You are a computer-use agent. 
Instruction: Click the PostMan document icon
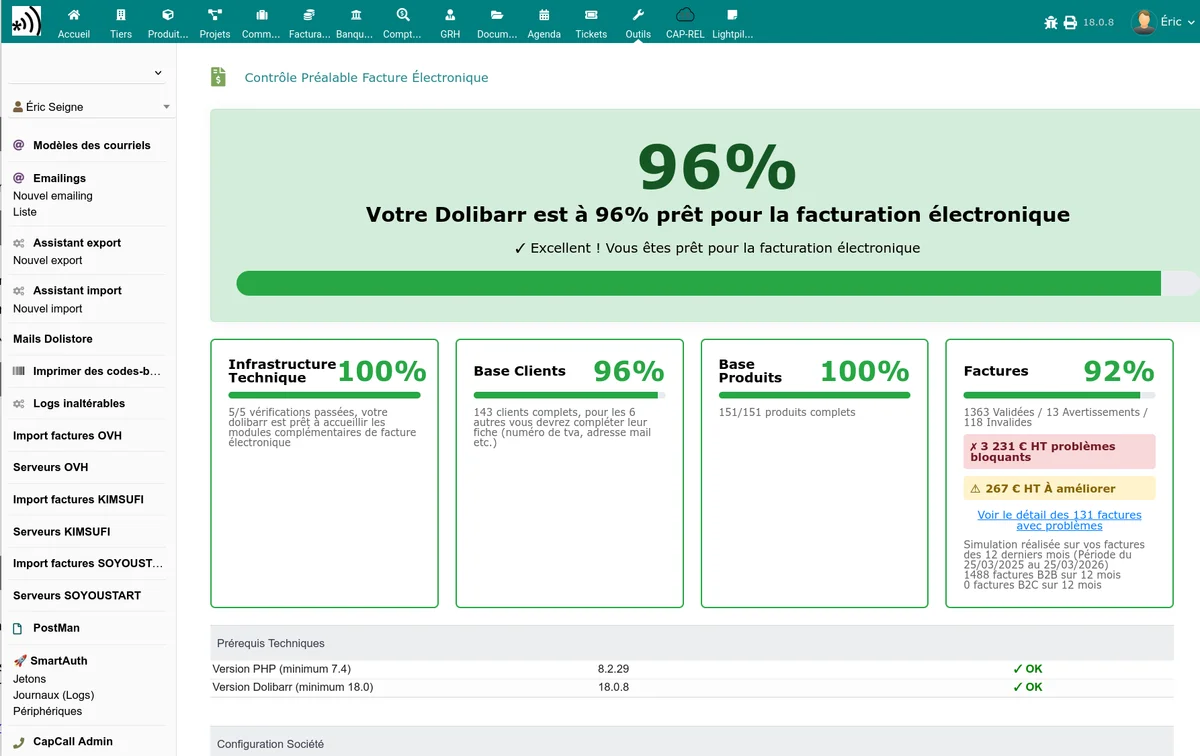coord(18,628)
